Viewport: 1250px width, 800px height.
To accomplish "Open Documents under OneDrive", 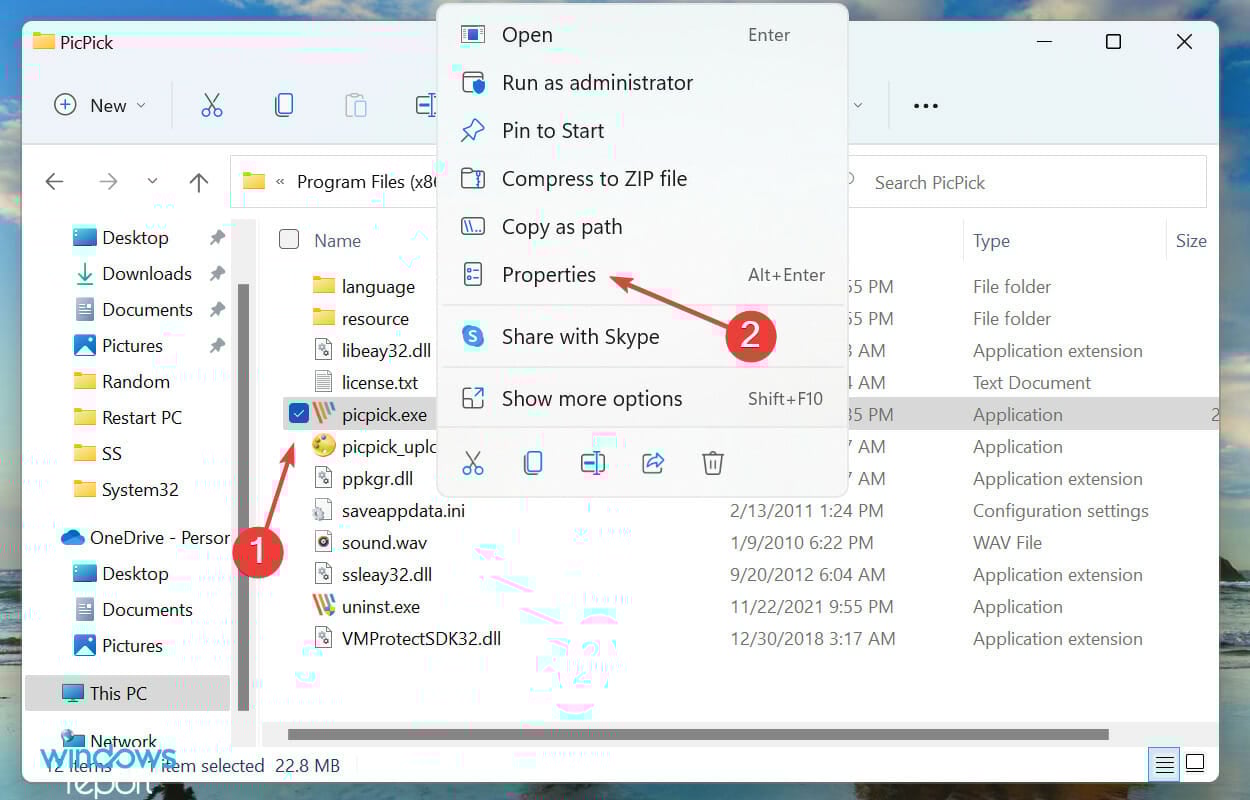I will [147, 609].
